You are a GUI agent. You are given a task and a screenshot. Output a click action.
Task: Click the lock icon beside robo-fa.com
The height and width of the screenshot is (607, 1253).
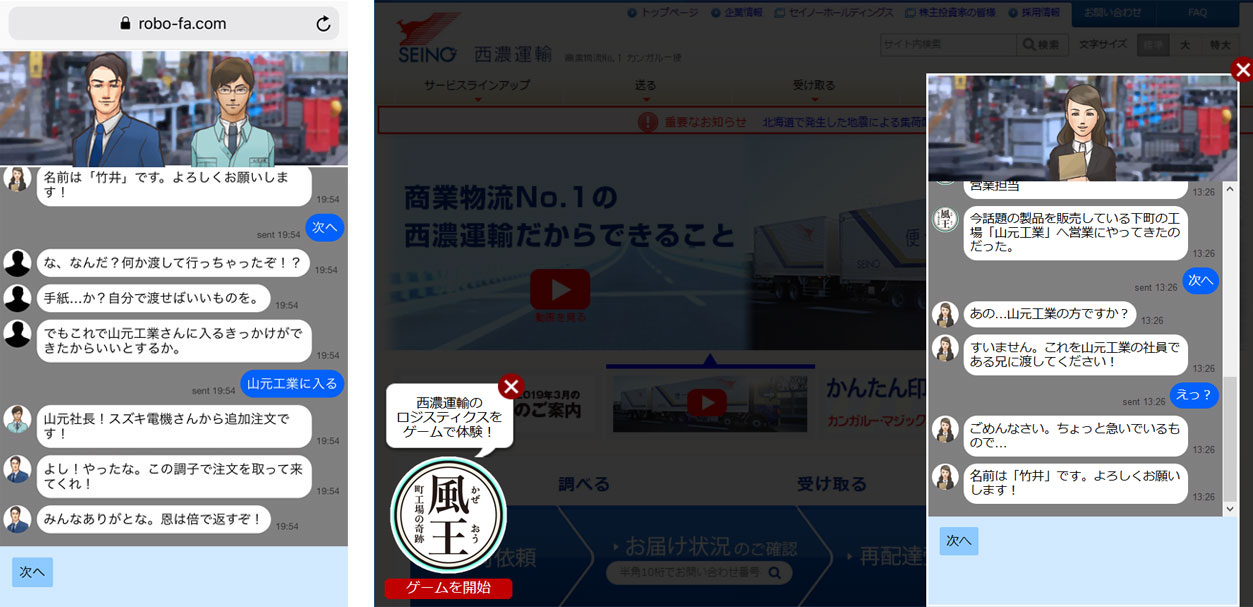(x=125, y=23)
